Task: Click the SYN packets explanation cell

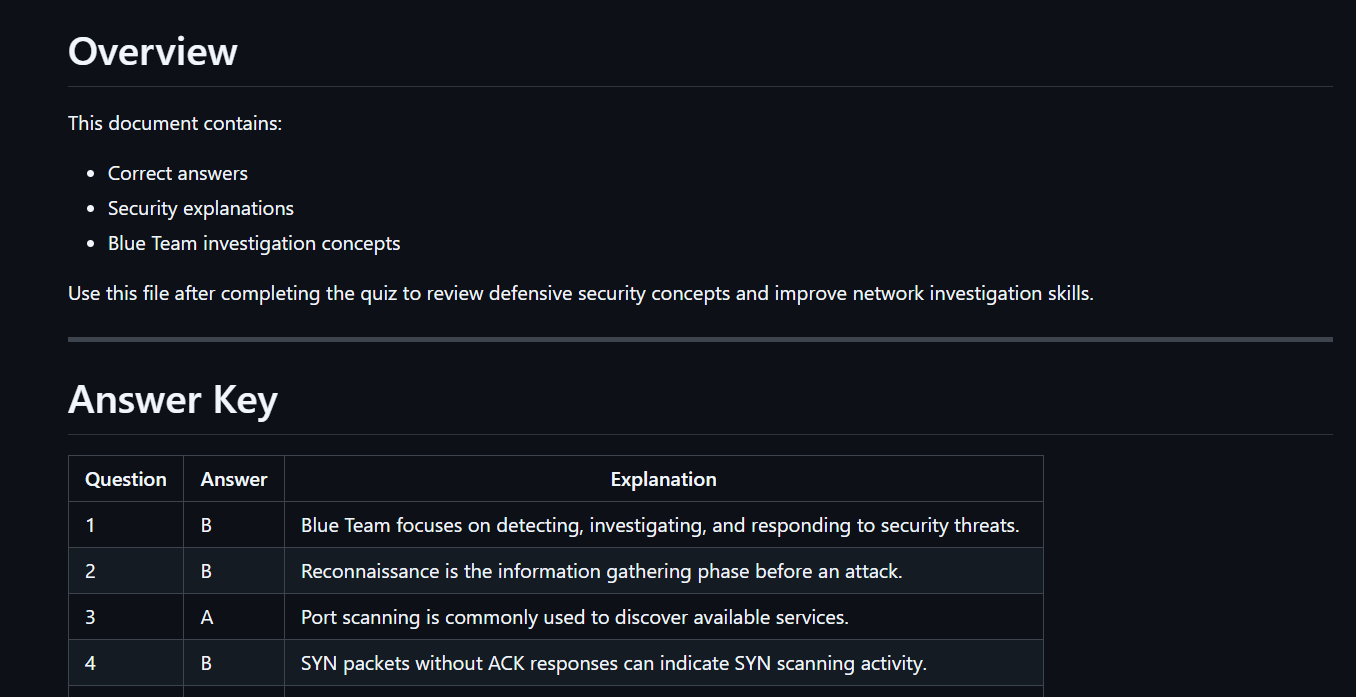Action: pyautogui.click(x=664, y=663)
